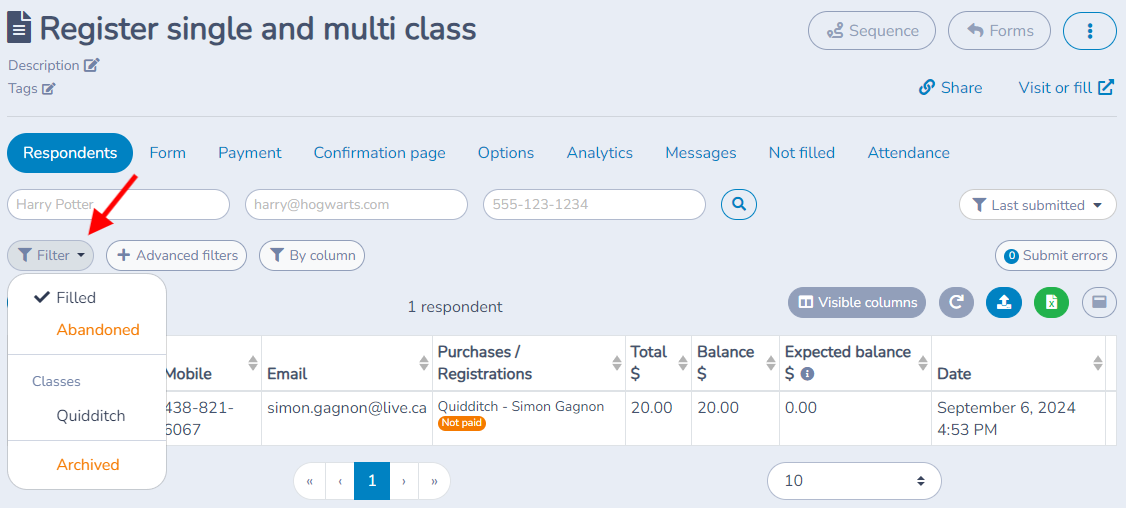Switch to the Form tab
1126x508 pixels.
click(x=167, y=153)
